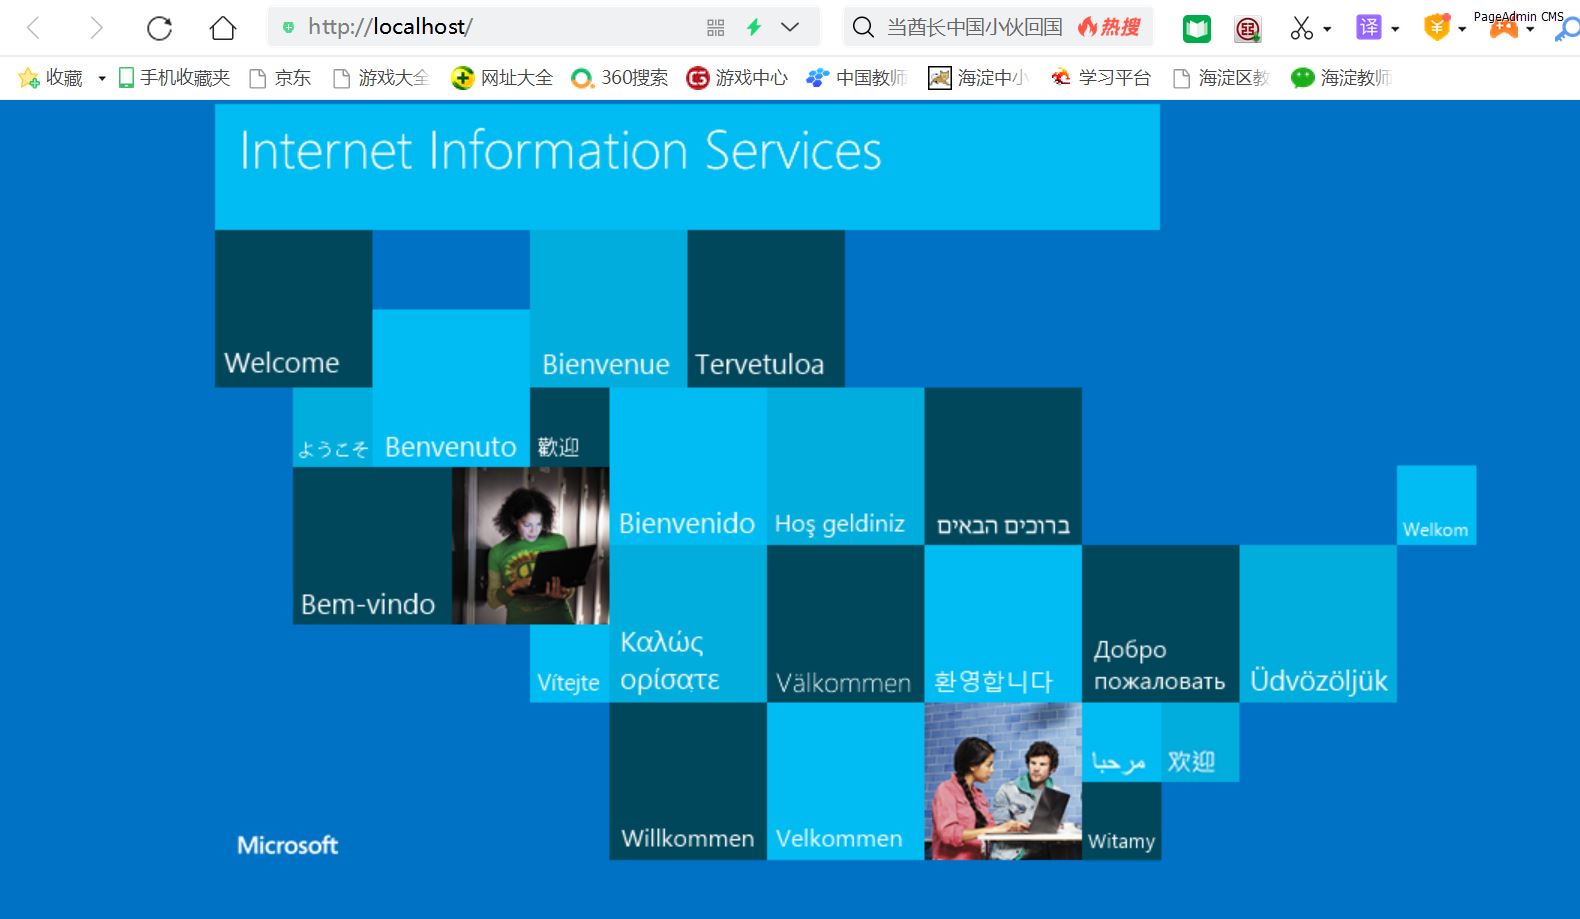Expand the game controller dropdown arrow
Image resolution: width=1580 pixels, height=919 pixels.
pos(1530,29)
